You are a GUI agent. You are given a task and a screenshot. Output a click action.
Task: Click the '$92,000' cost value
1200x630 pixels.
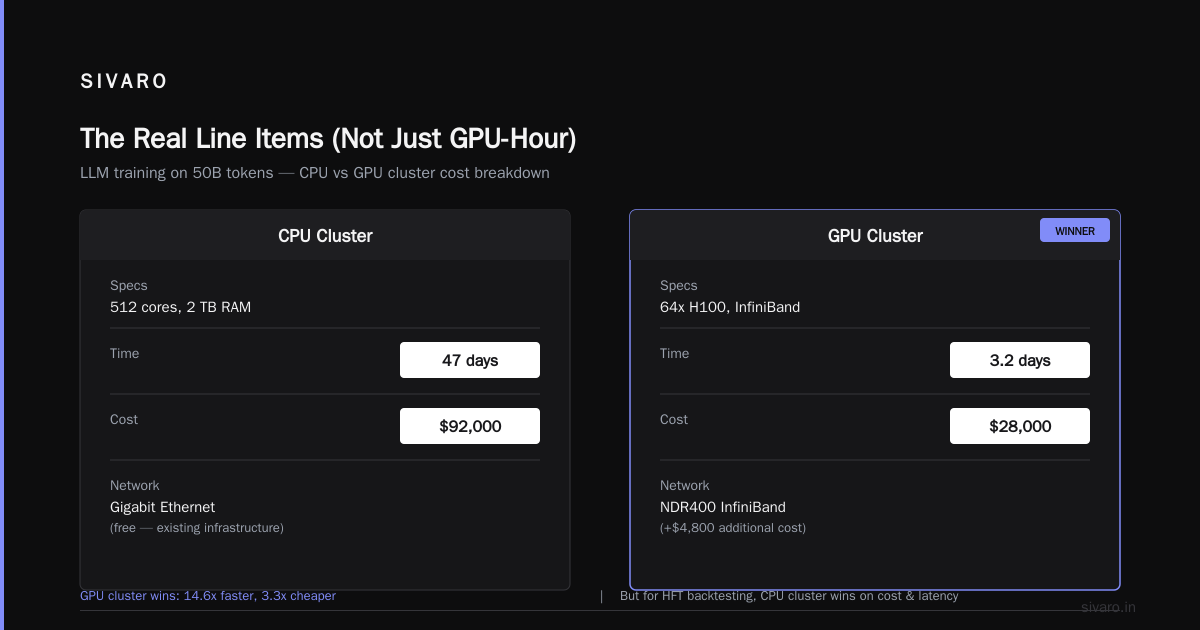tap(470, 426)
